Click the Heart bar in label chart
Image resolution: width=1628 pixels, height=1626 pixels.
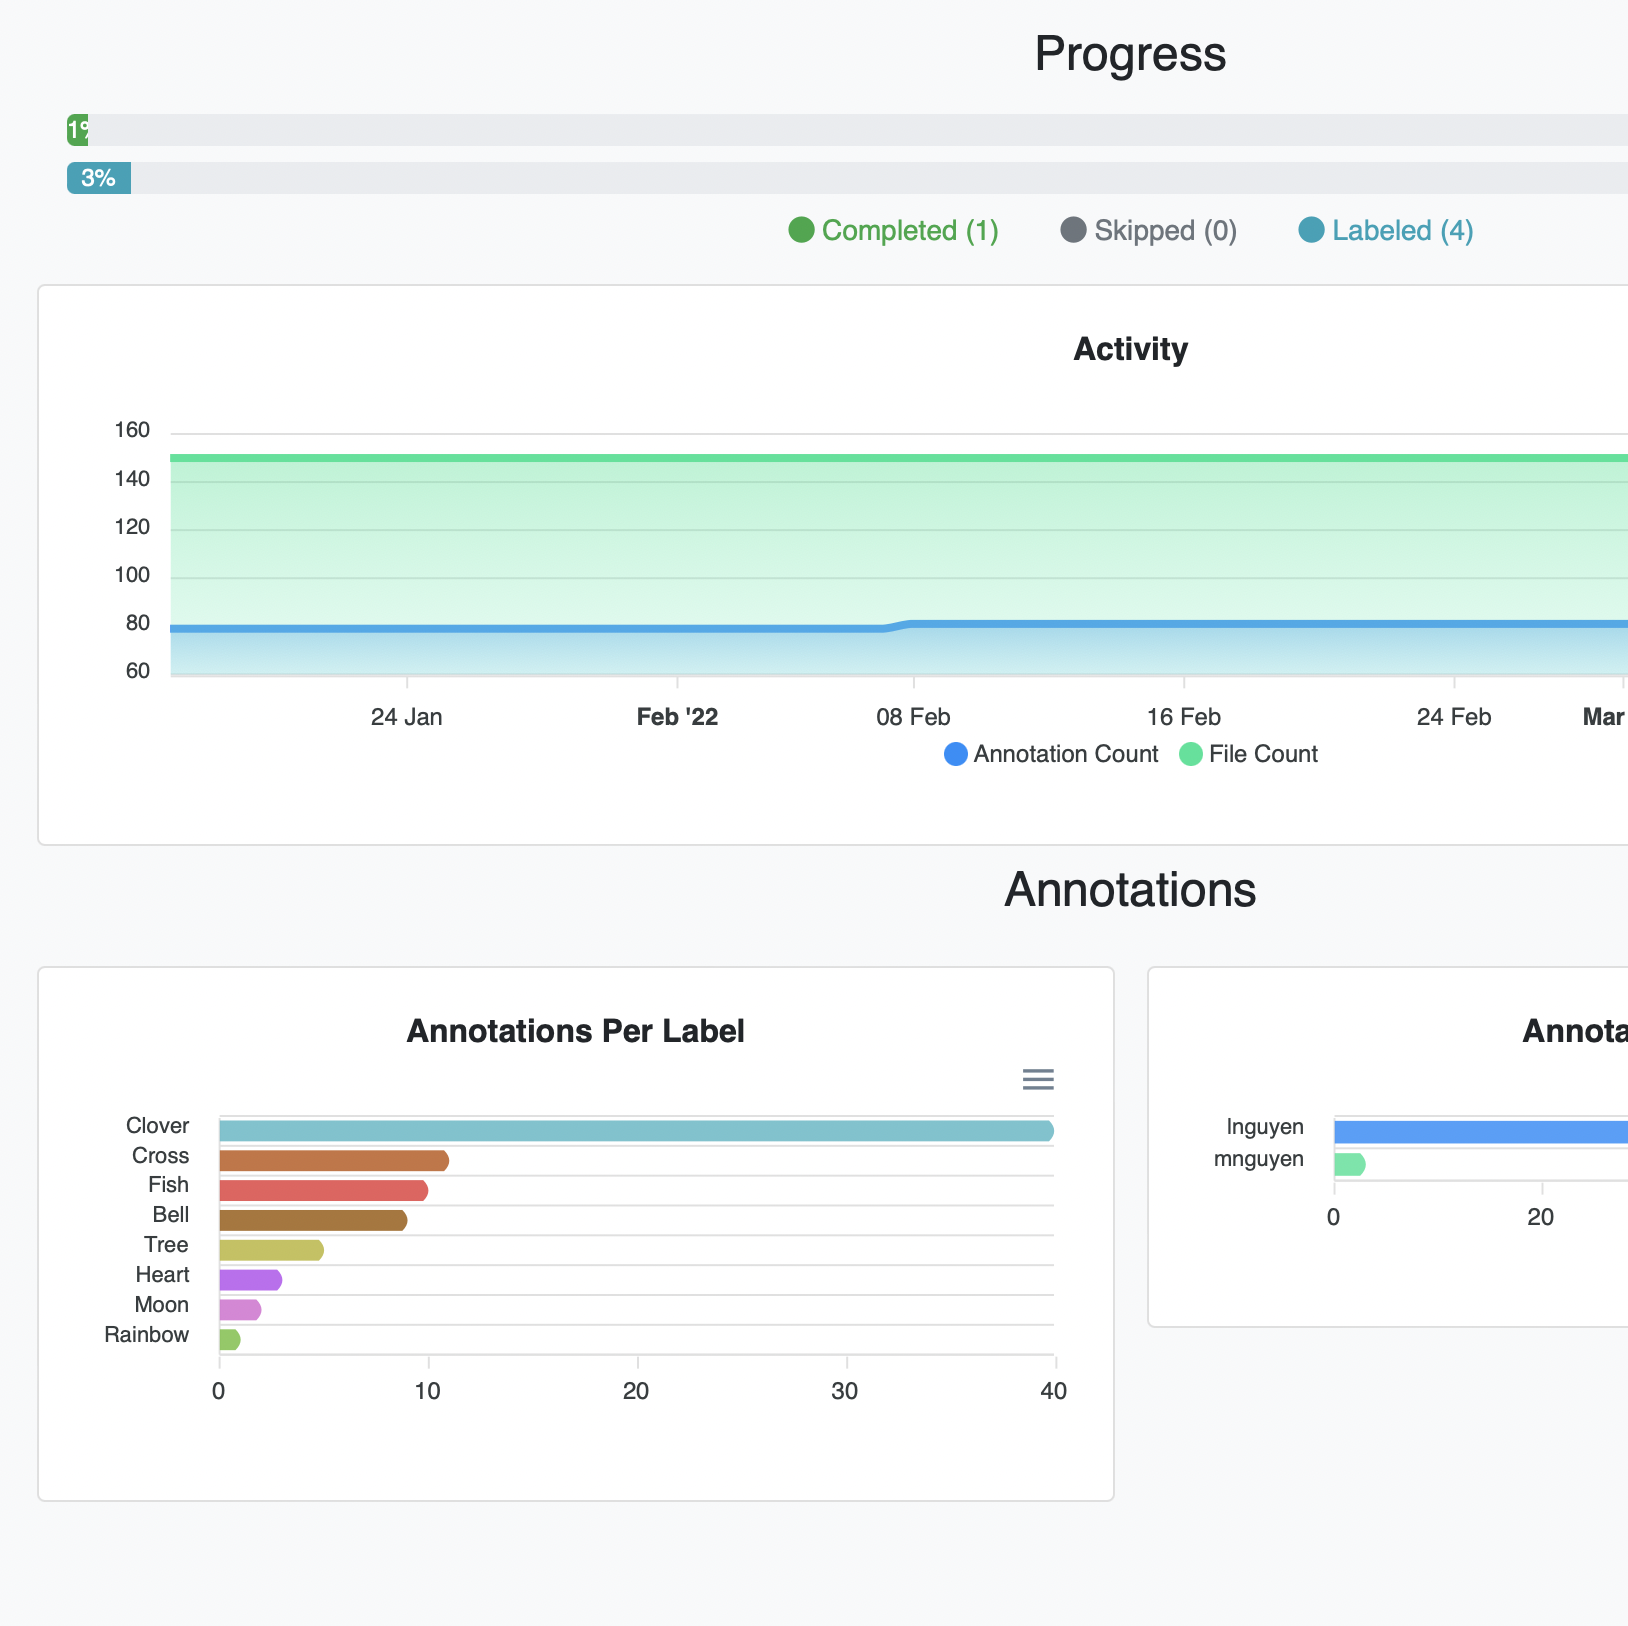250,1280
